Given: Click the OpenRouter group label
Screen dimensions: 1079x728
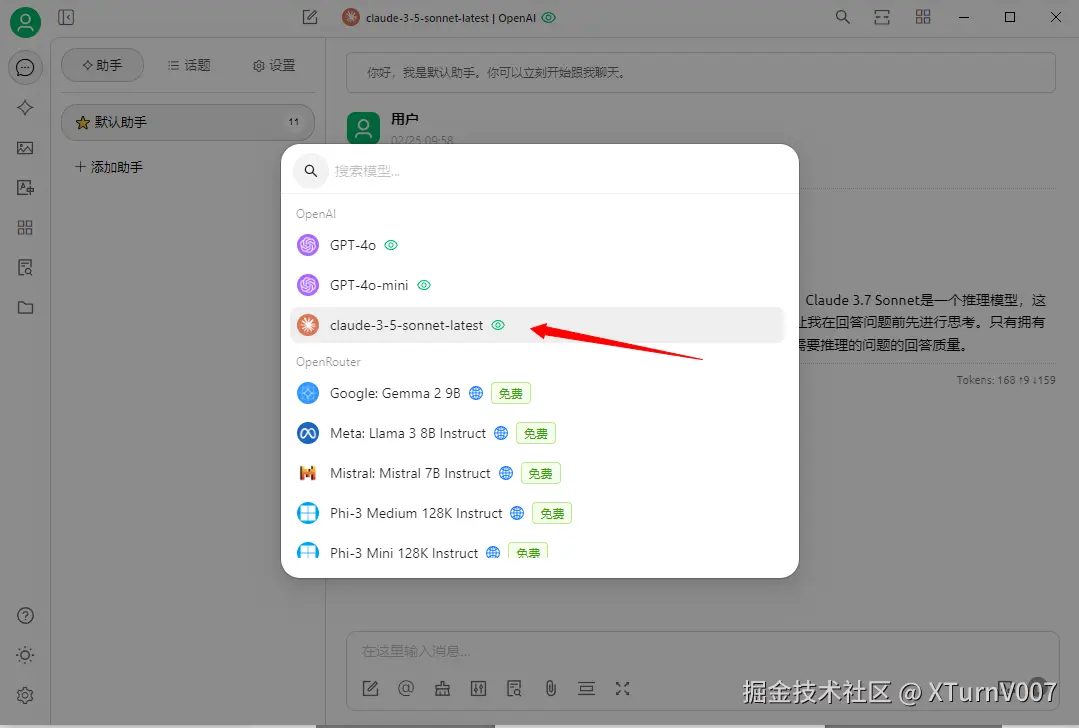Looking at the screenshot, I should coord(328,362).
